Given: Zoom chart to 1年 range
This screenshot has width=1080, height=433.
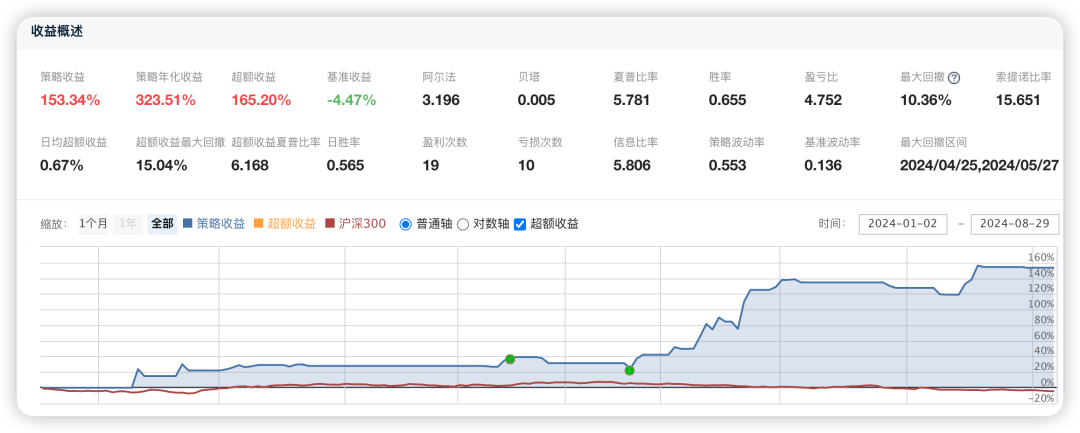Looking at the screenshot, I should 127,224.
